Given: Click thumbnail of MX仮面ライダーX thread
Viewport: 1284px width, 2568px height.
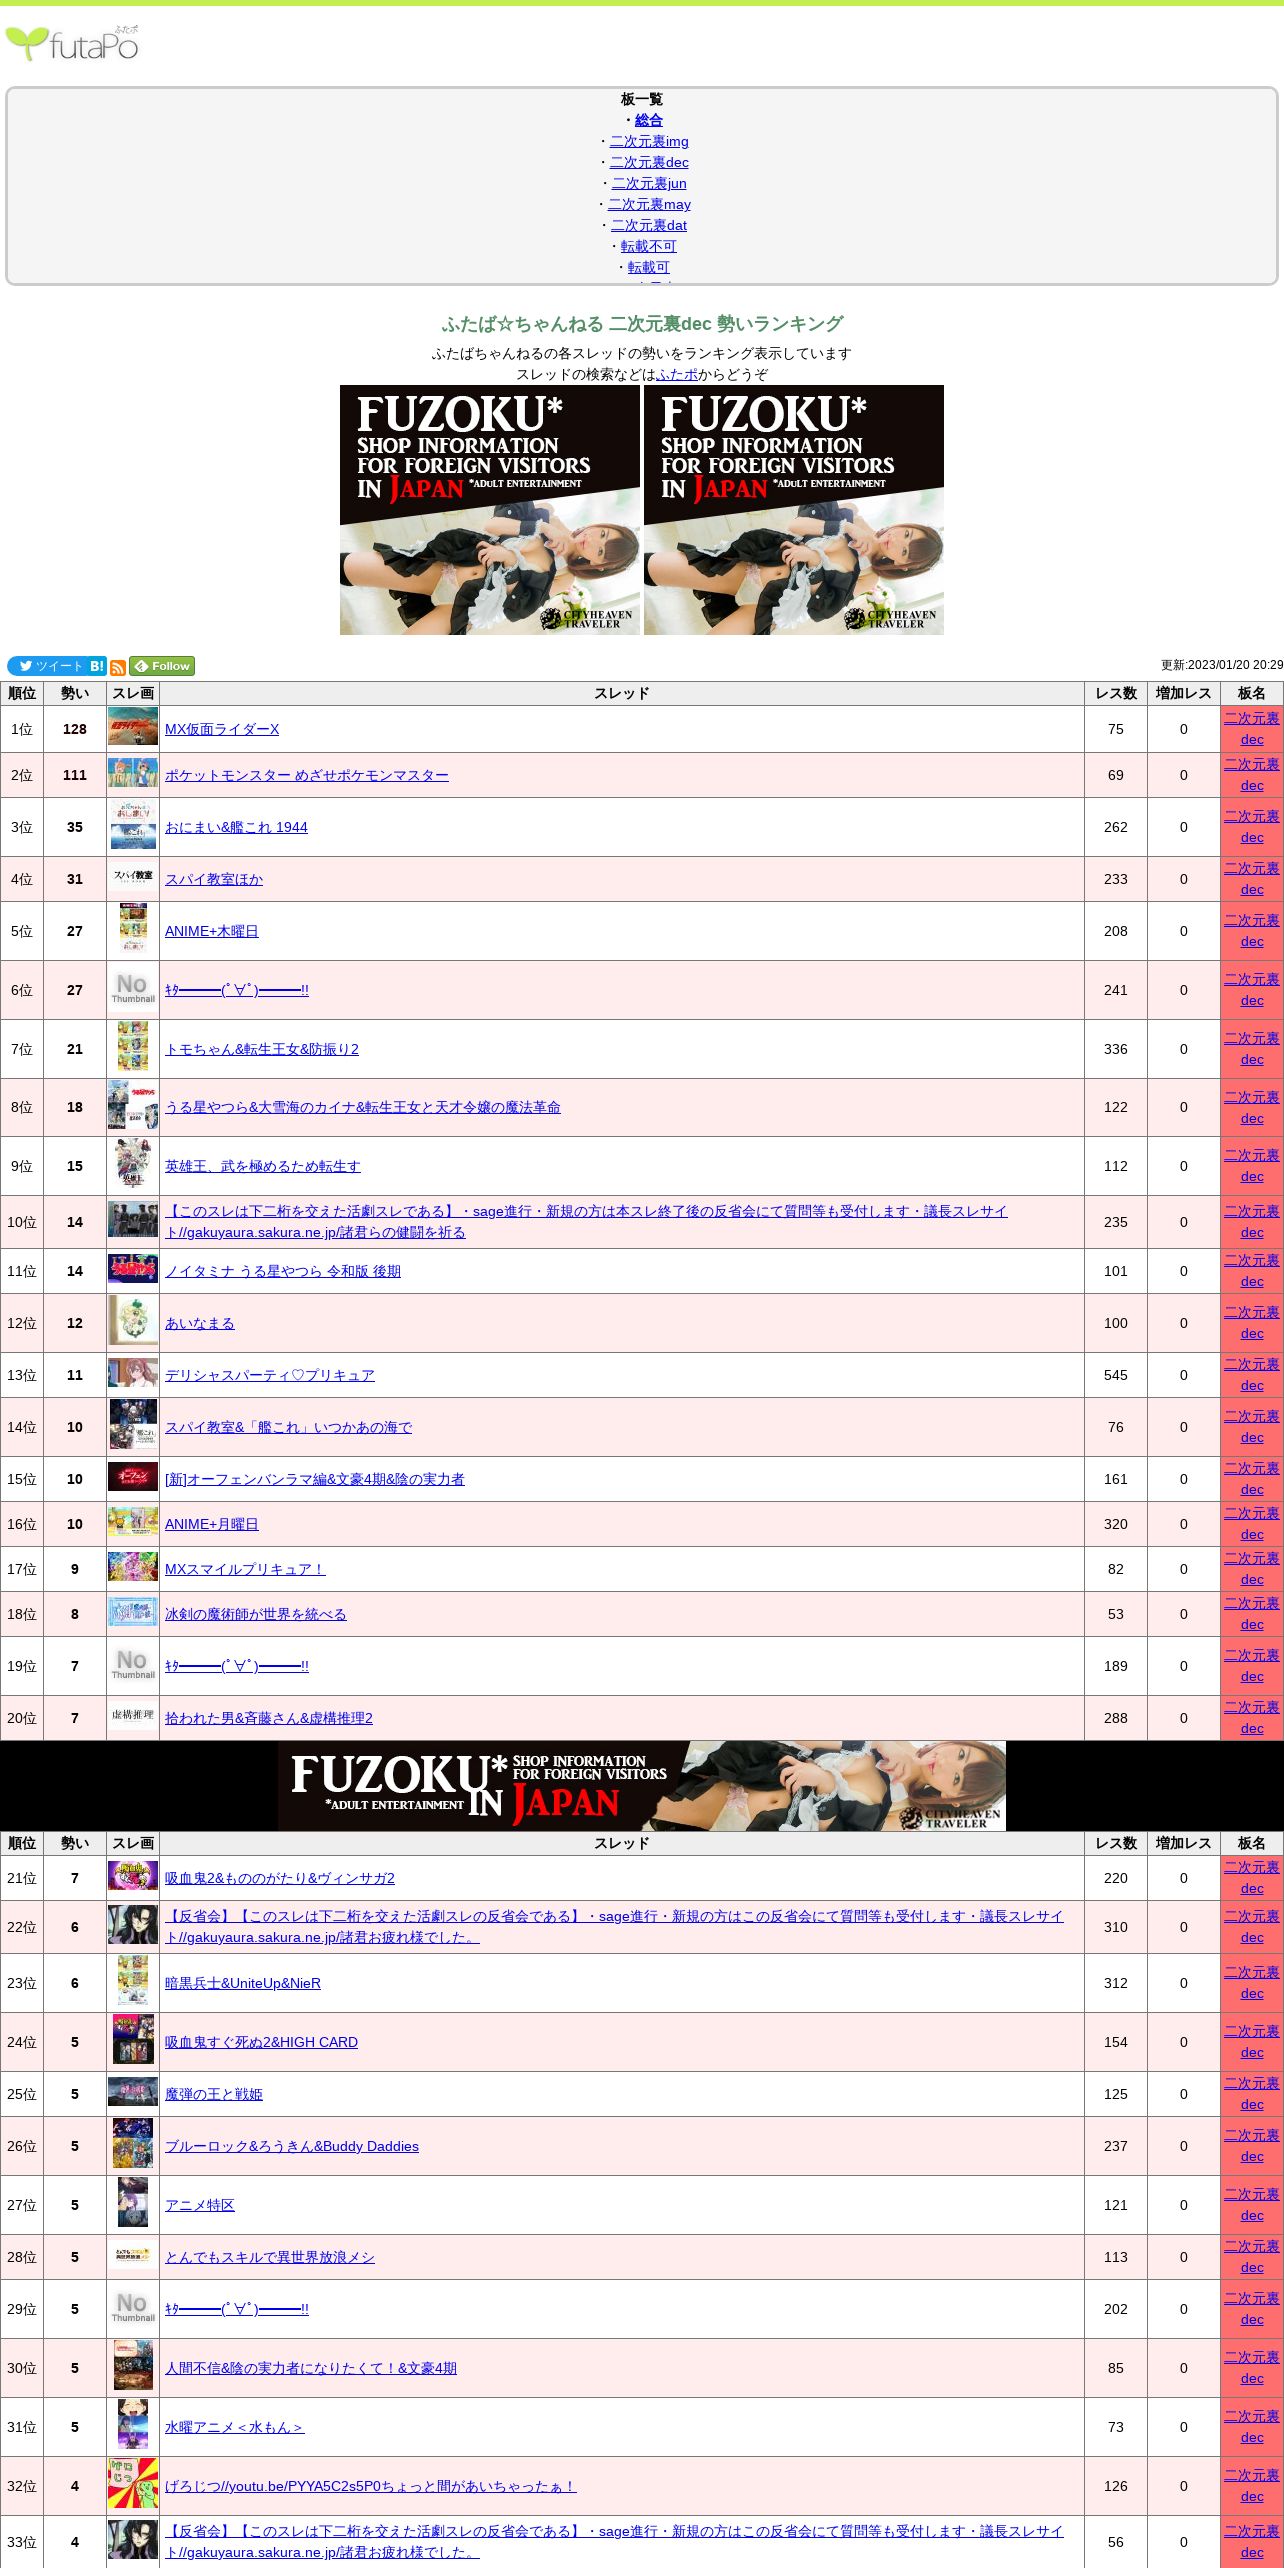Looking at the screenshot, I should [133, 726].
